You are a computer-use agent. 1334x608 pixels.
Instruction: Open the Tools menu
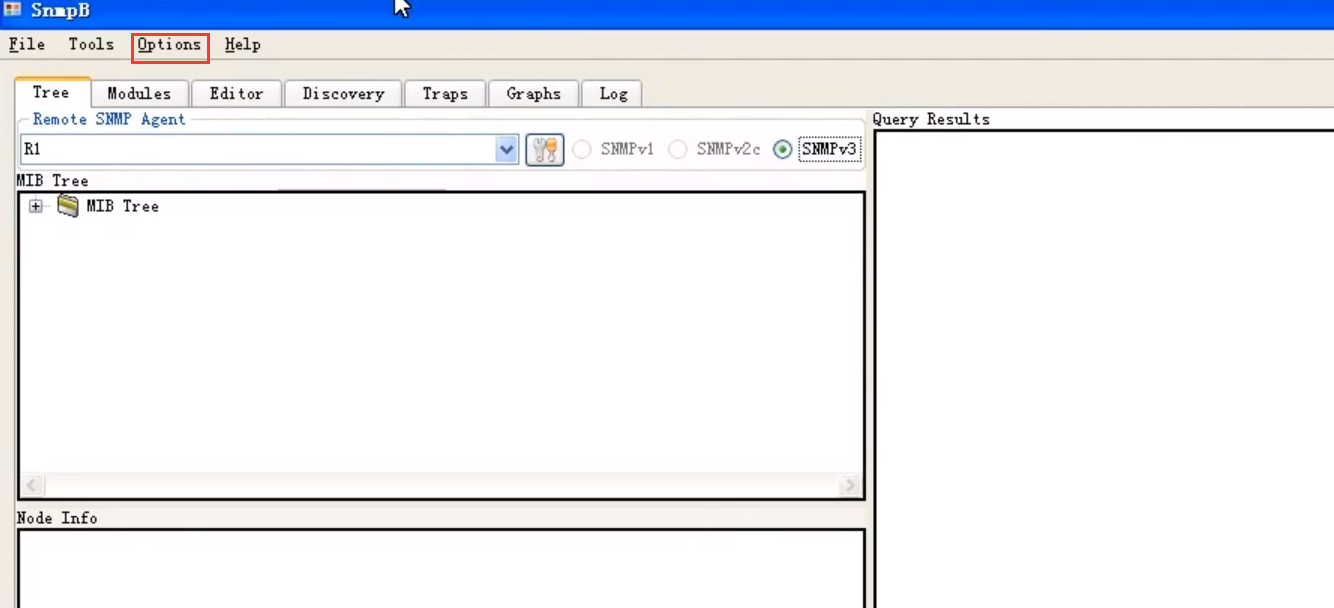coord(91,44)
